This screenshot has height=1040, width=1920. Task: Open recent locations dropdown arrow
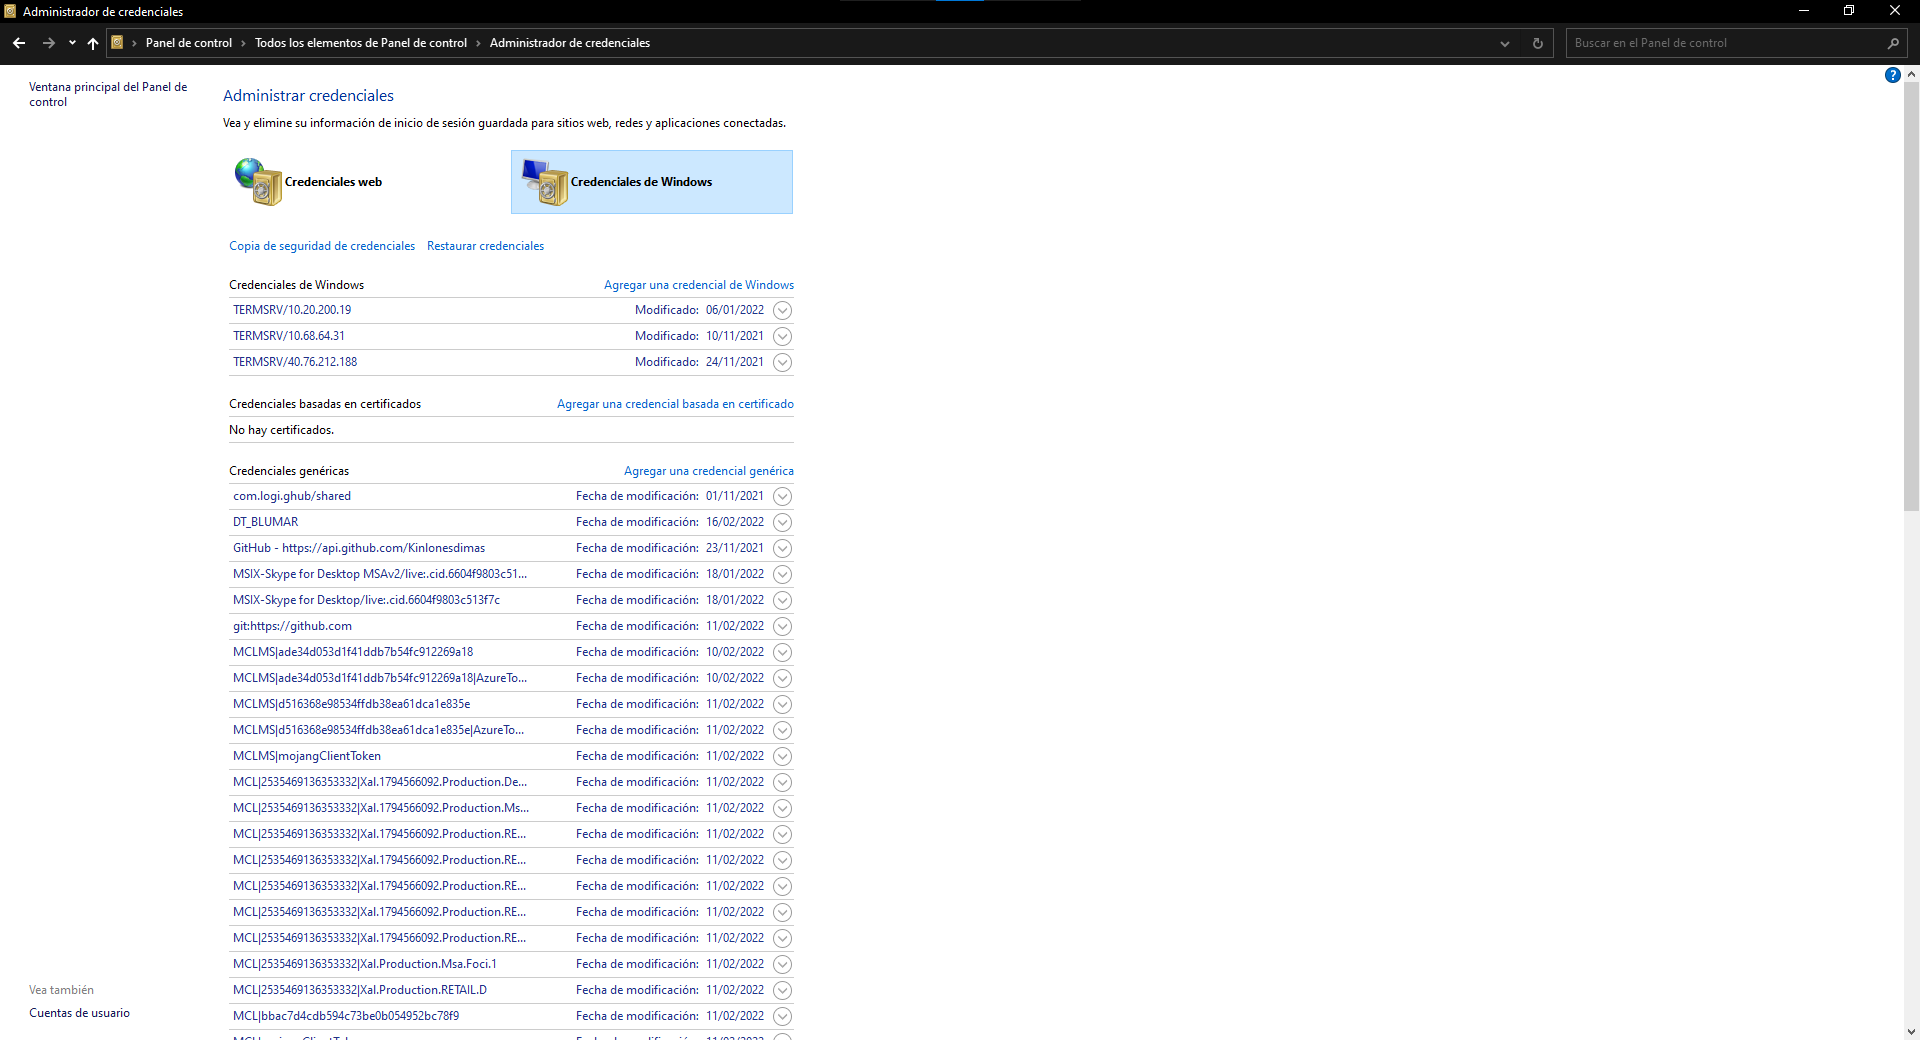click(x=72, y=43)
